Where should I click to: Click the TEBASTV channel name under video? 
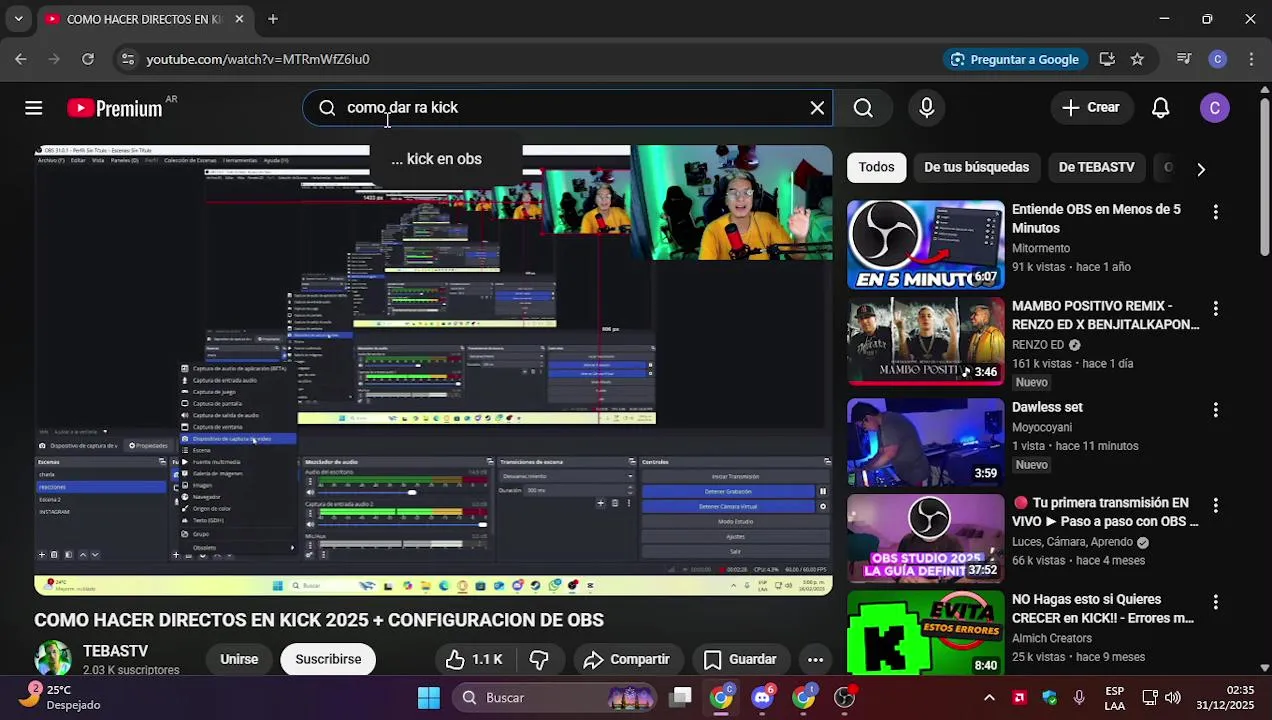pyautogui.click(x=116, y=651)
